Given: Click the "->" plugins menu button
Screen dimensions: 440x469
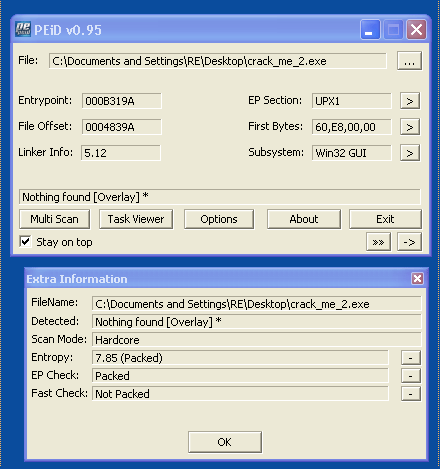Looking at the screenshot, I should [x=409, y=242].
